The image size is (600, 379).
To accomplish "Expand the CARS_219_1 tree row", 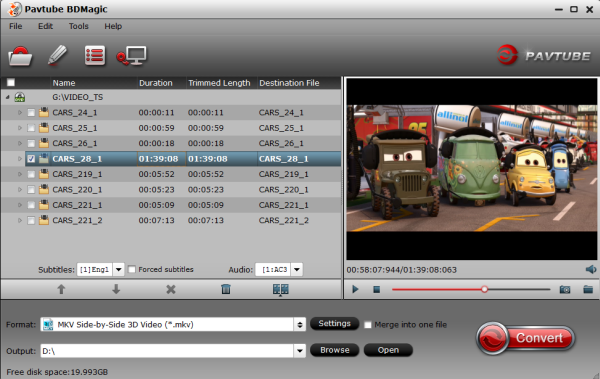I will (x=20, y=174).
